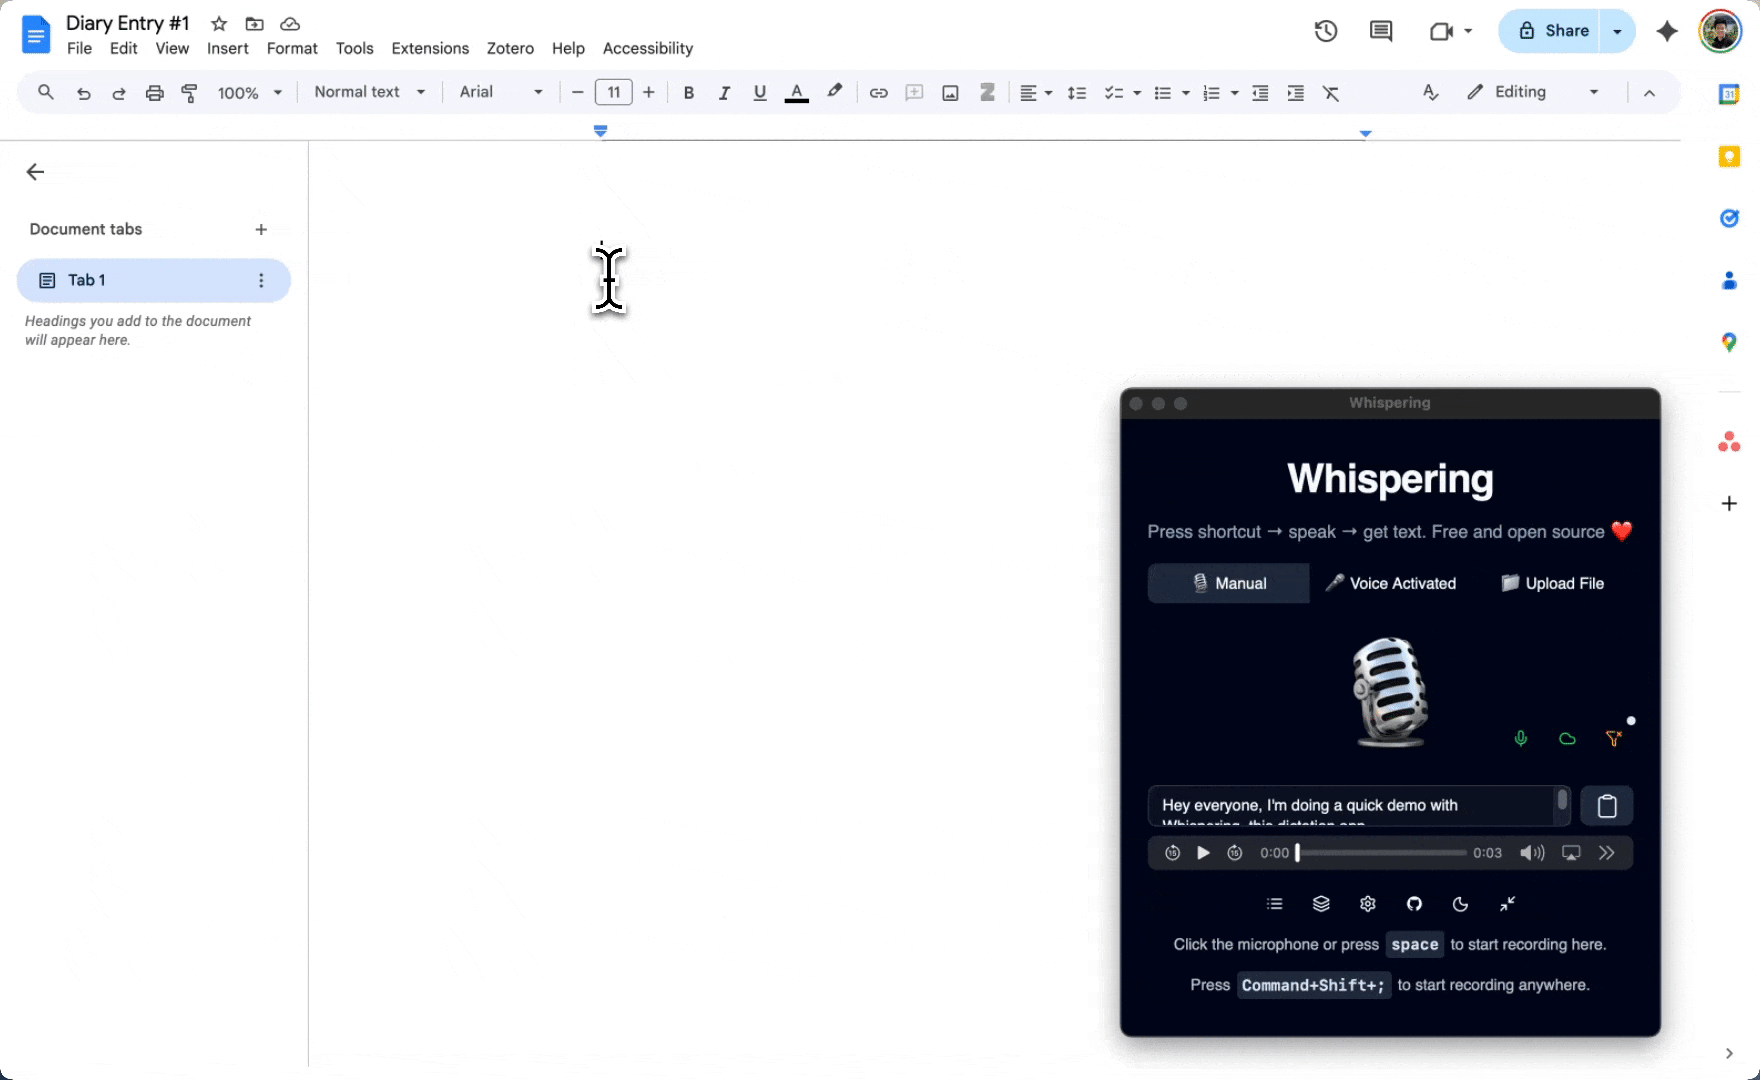Open Google Tasks side panel
1760x1080 pixels.
click(x=1729, y=218)
